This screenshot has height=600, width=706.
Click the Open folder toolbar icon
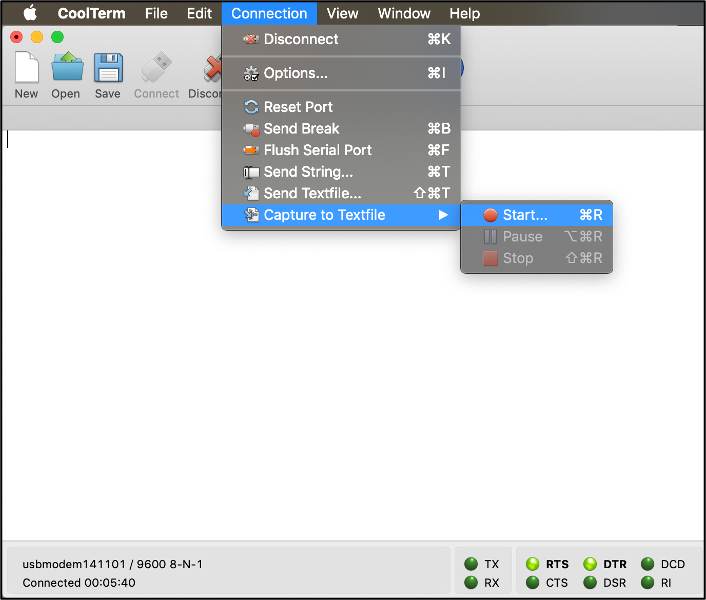coord(66,68)
